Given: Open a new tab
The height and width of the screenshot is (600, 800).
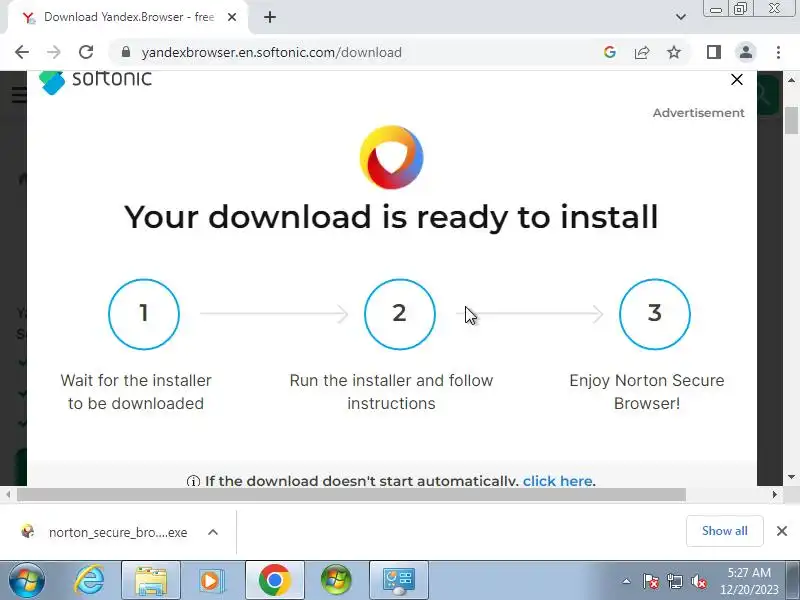Looking at the screenshot, I should click(270, 17).
